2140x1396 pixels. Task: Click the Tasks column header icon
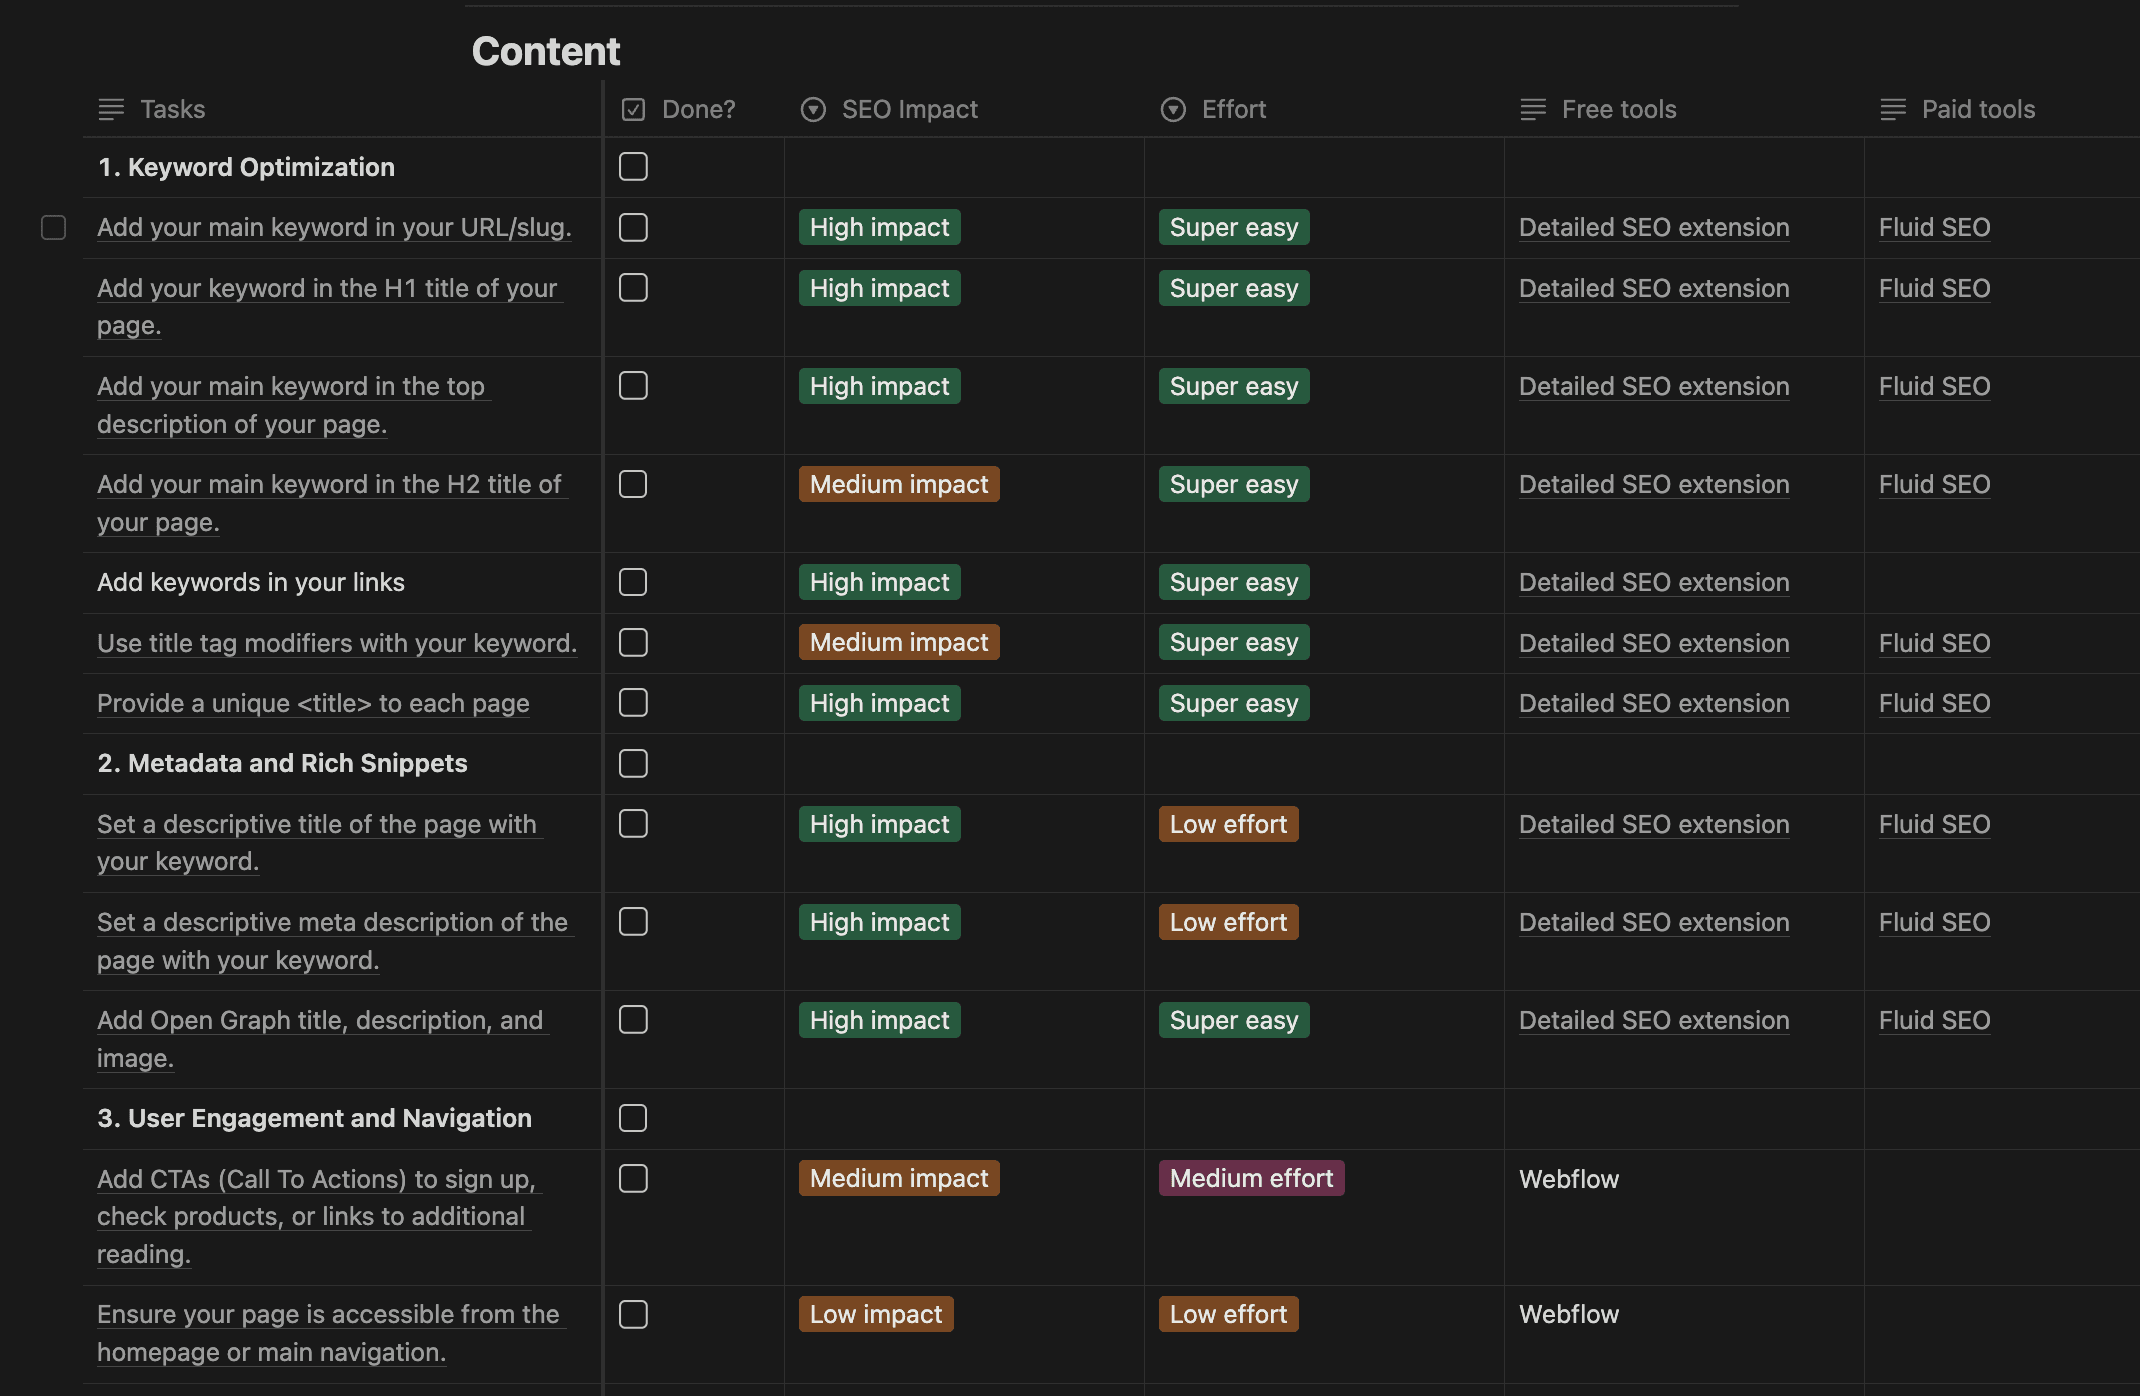point(110,109)
